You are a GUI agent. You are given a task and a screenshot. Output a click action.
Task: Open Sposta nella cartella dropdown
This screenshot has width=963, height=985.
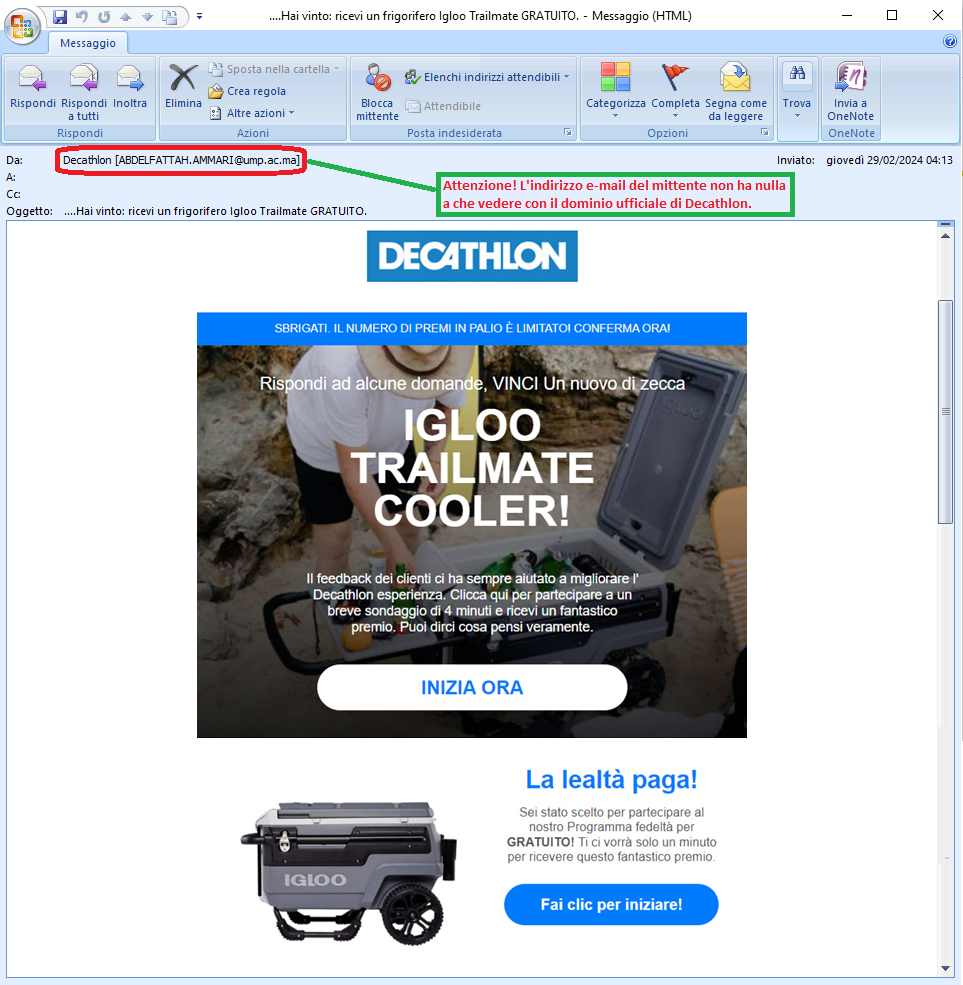click(274, 69)
